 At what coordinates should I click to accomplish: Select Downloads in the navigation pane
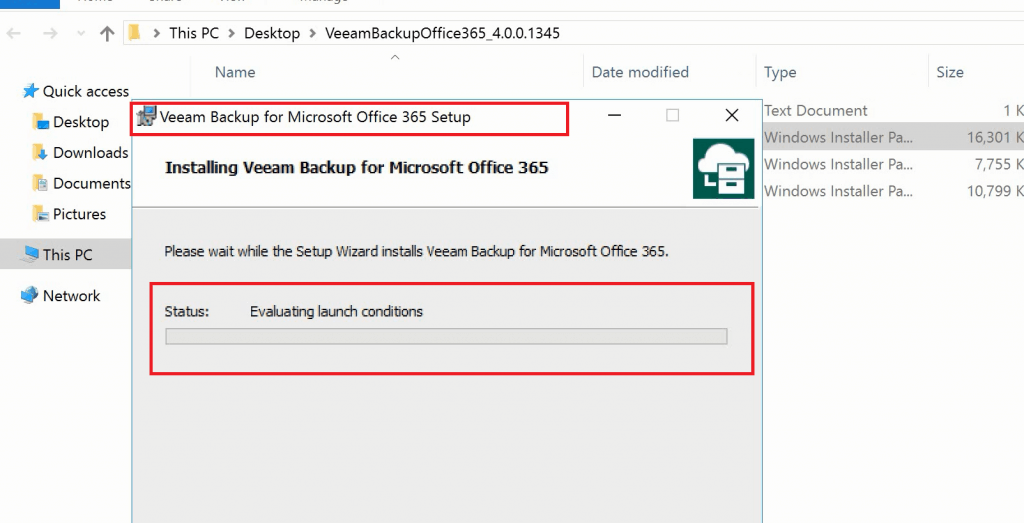[91, 153]
